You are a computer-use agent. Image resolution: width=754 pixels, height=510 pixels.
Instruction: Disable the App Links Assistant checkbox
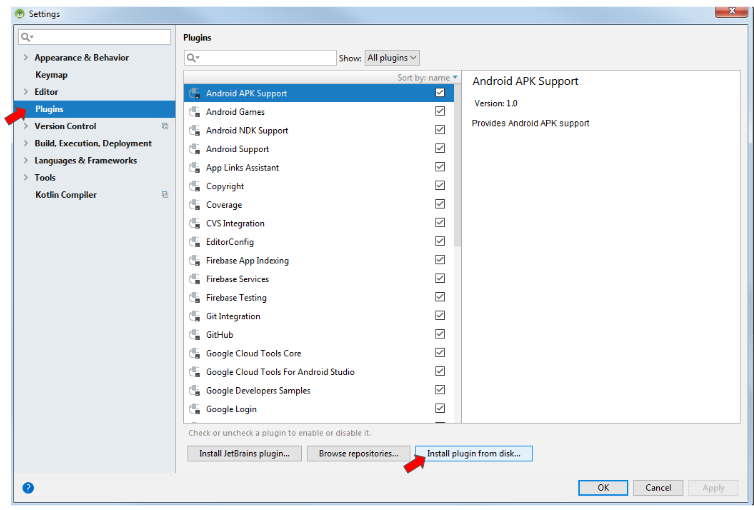click(x=440, y=167)
